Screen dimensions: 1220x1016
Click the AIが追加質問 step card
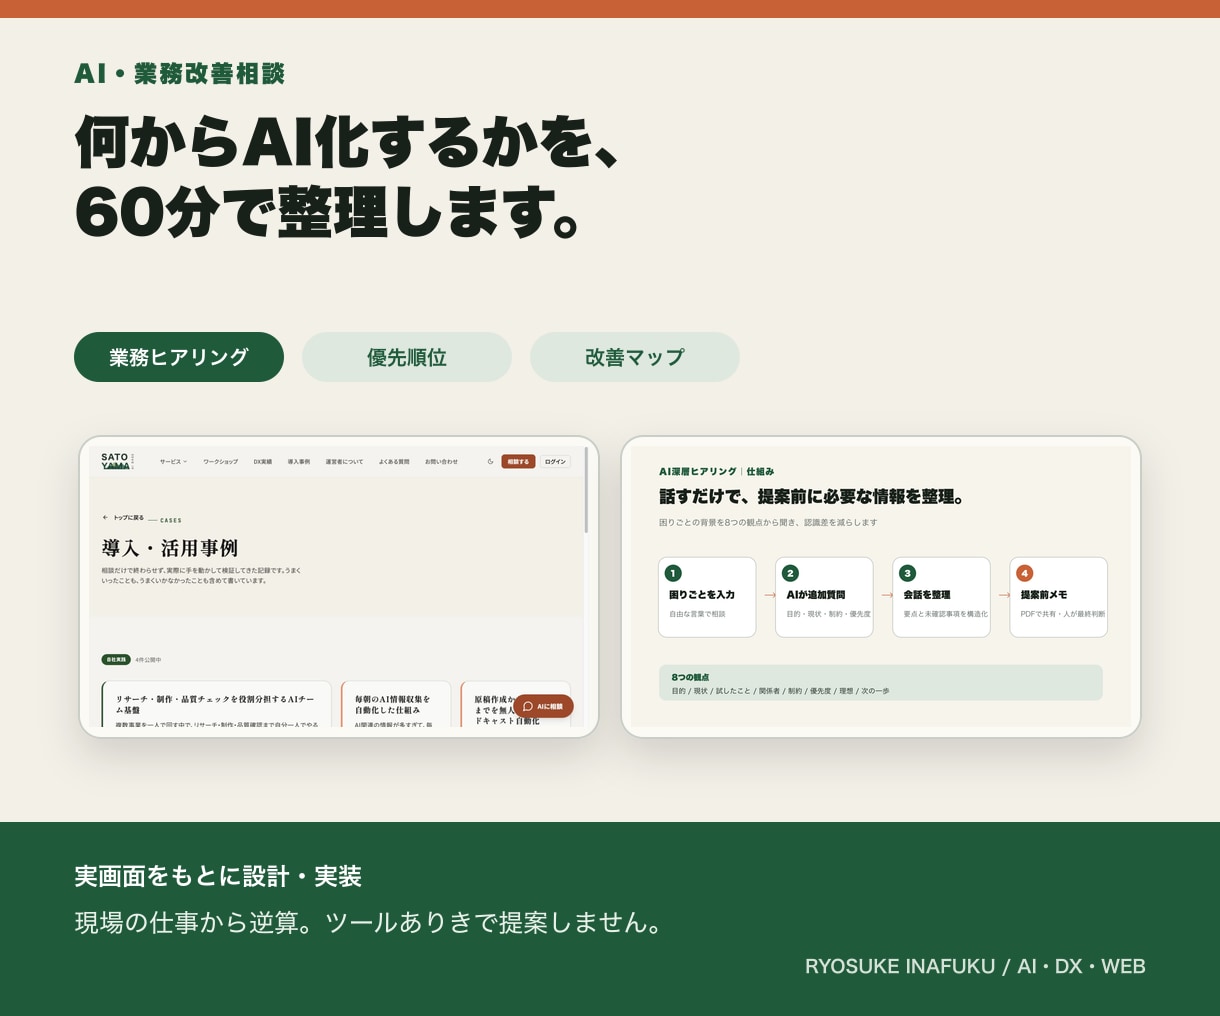[x=824, y=597]
